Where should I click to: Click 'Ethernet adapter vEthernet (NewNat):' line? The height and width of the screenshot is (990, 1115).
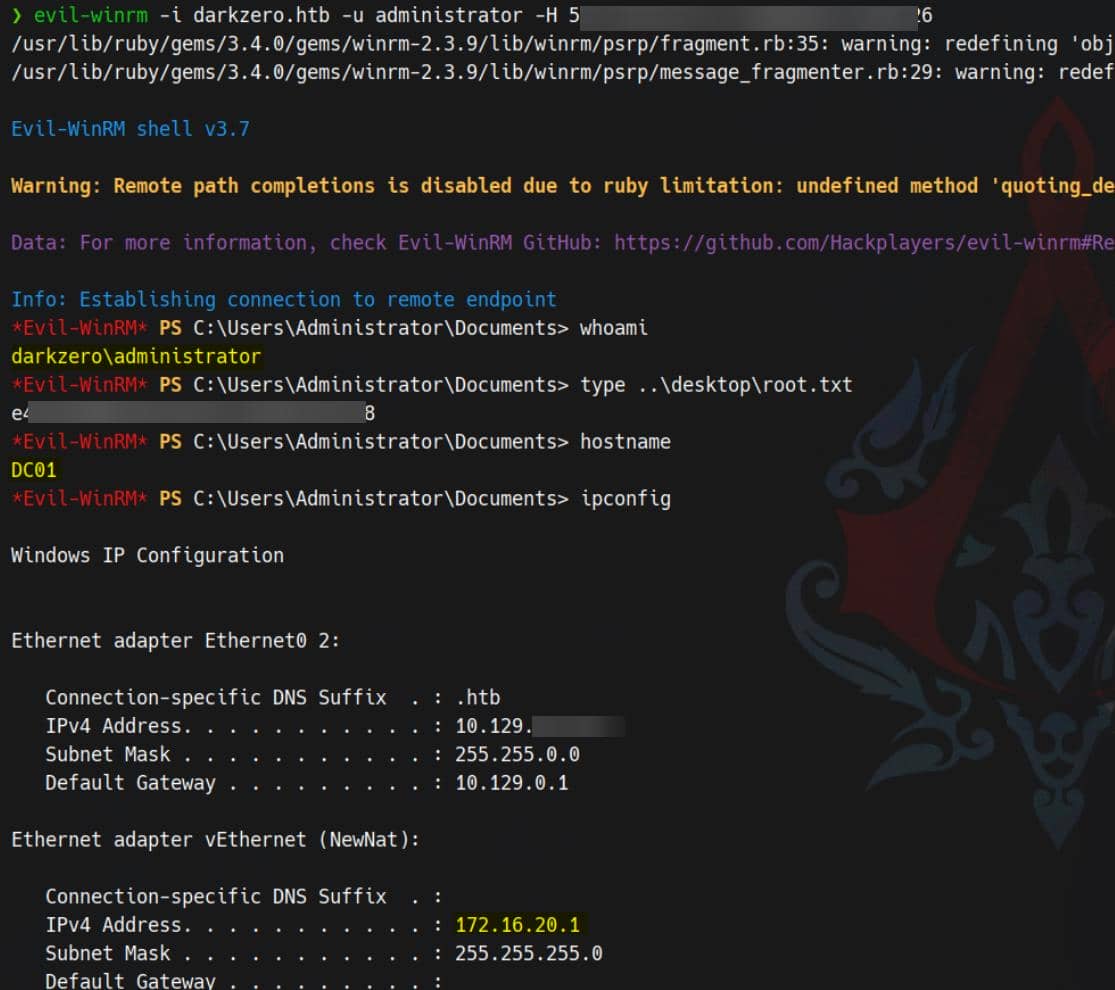click(x=215, y=840)
